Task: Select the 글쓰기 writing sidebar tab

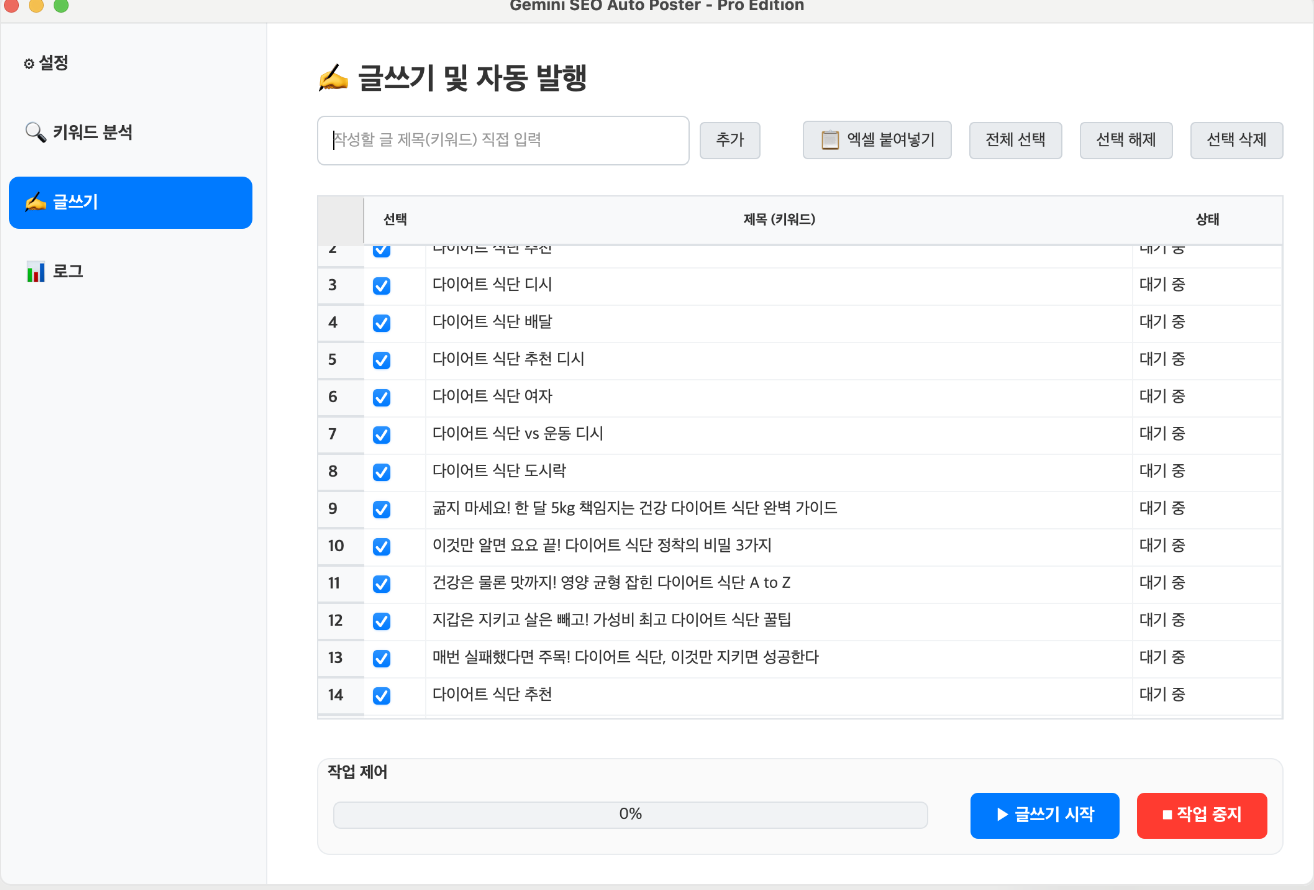Action: (x=130, y=202)
